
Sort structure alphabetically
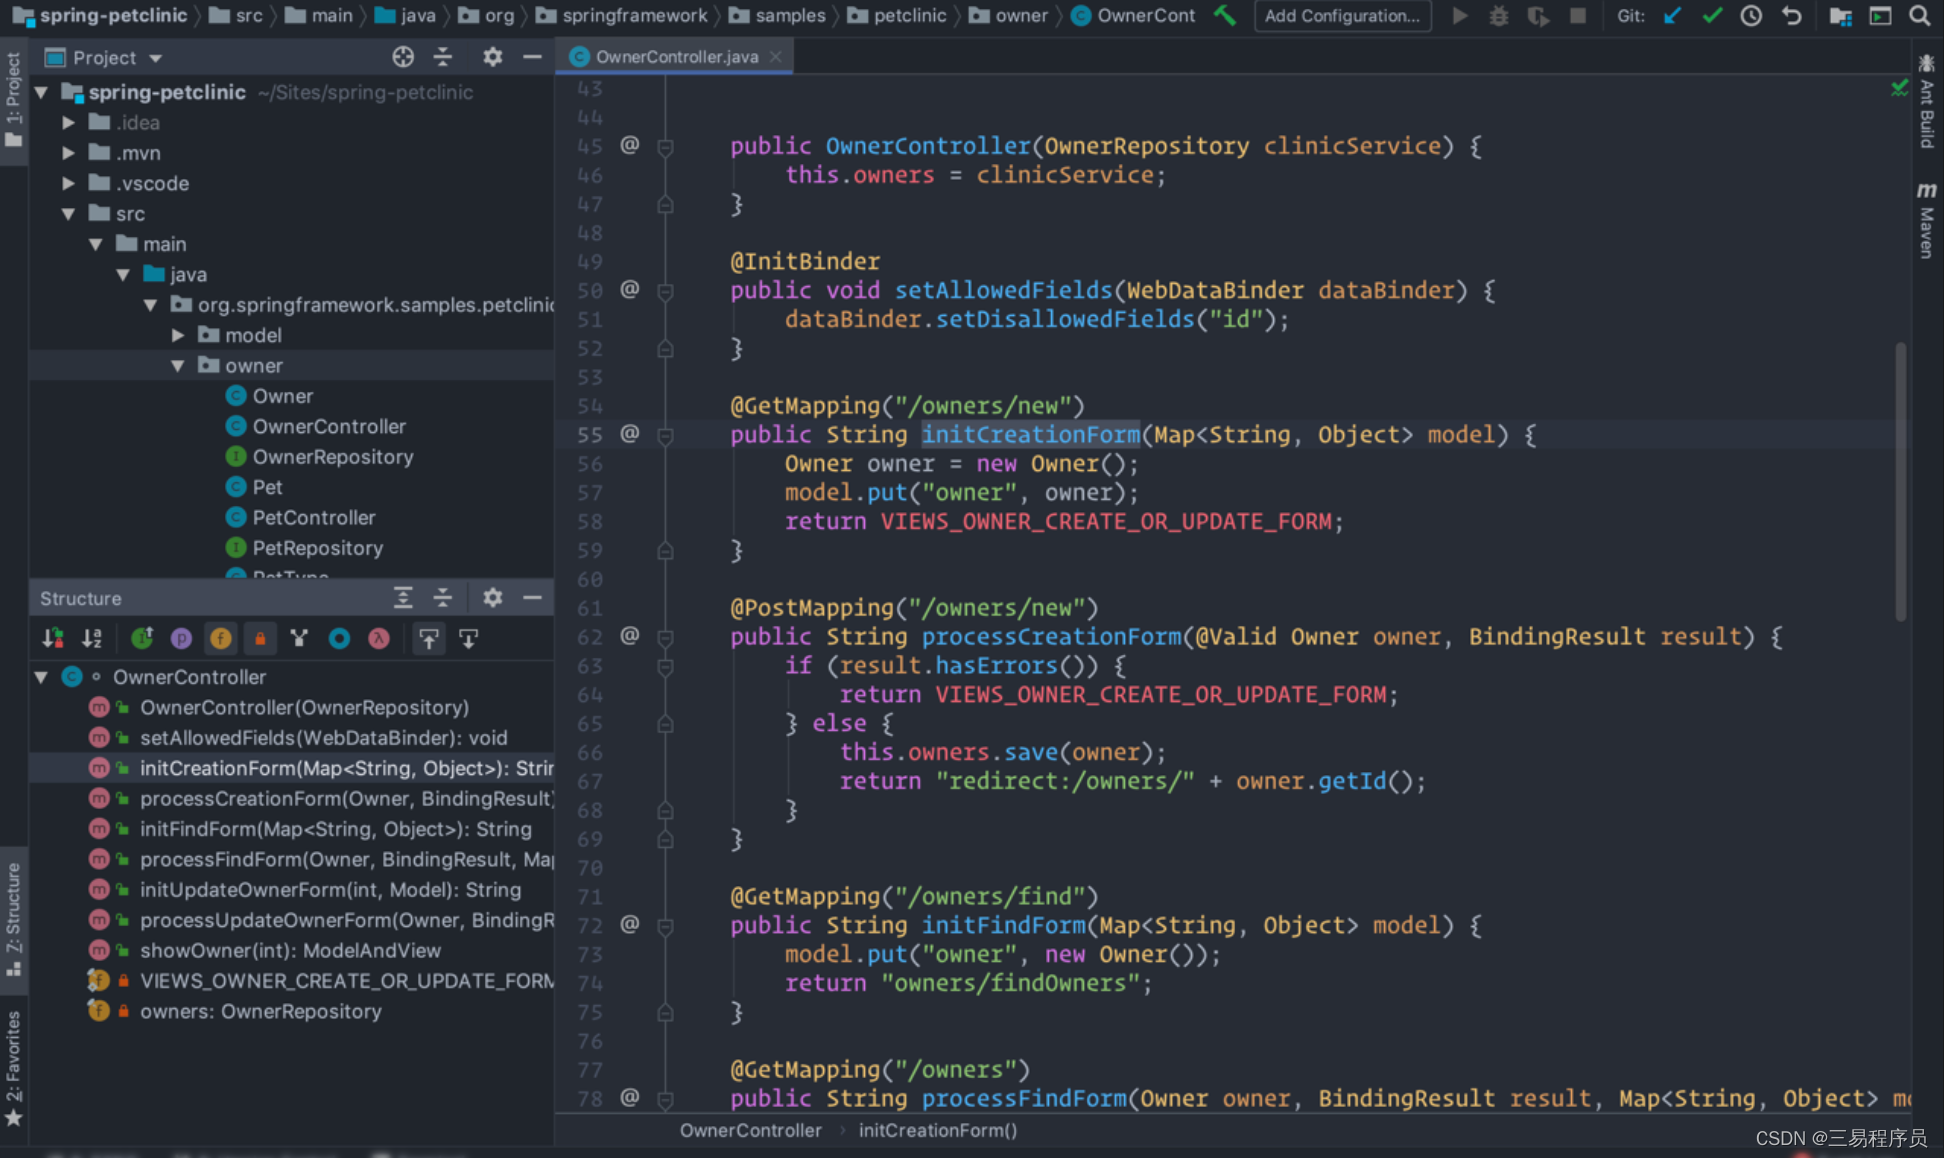[92, 638]
